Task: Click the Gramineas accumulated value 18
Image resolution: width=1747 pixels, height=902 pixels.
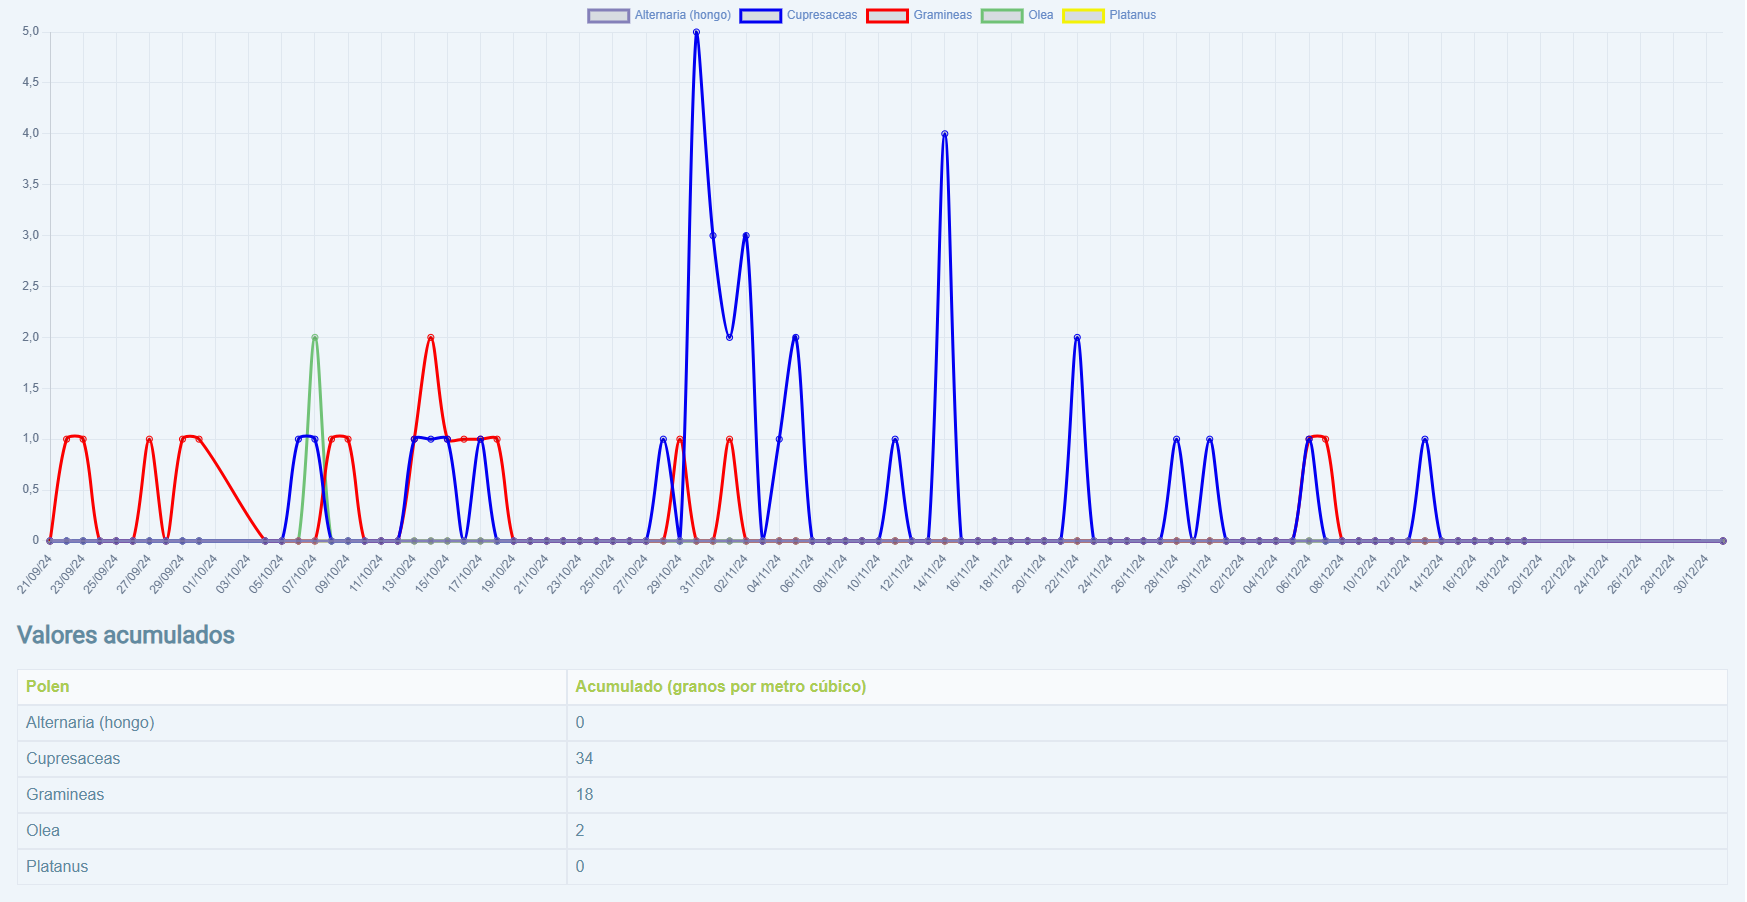Action: [x=584, y=794]
